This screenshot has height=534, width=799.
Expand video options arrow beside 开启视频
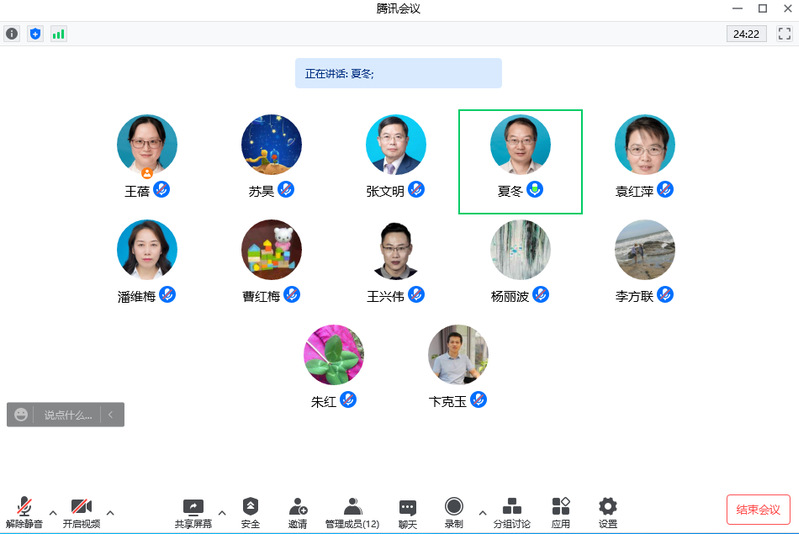pos(110,513)
